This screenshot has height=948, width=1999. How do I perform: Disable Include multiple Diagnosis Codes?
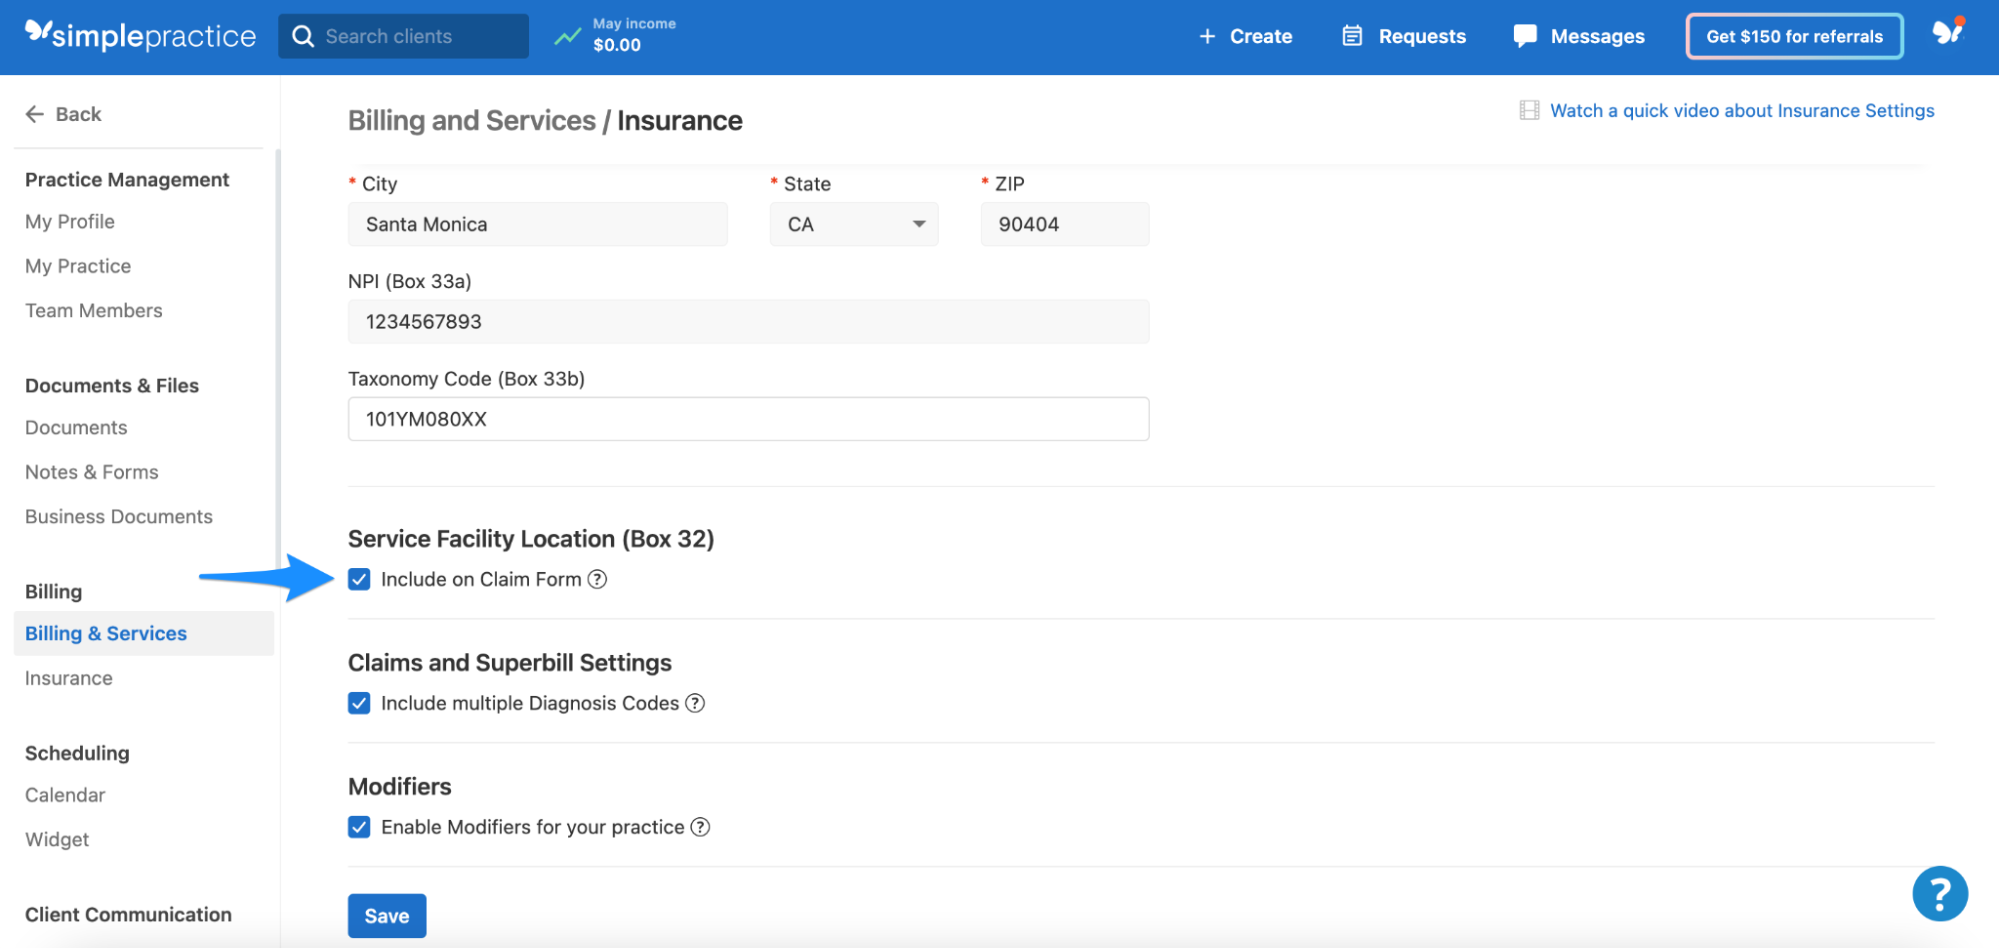(x=358, y=703)
